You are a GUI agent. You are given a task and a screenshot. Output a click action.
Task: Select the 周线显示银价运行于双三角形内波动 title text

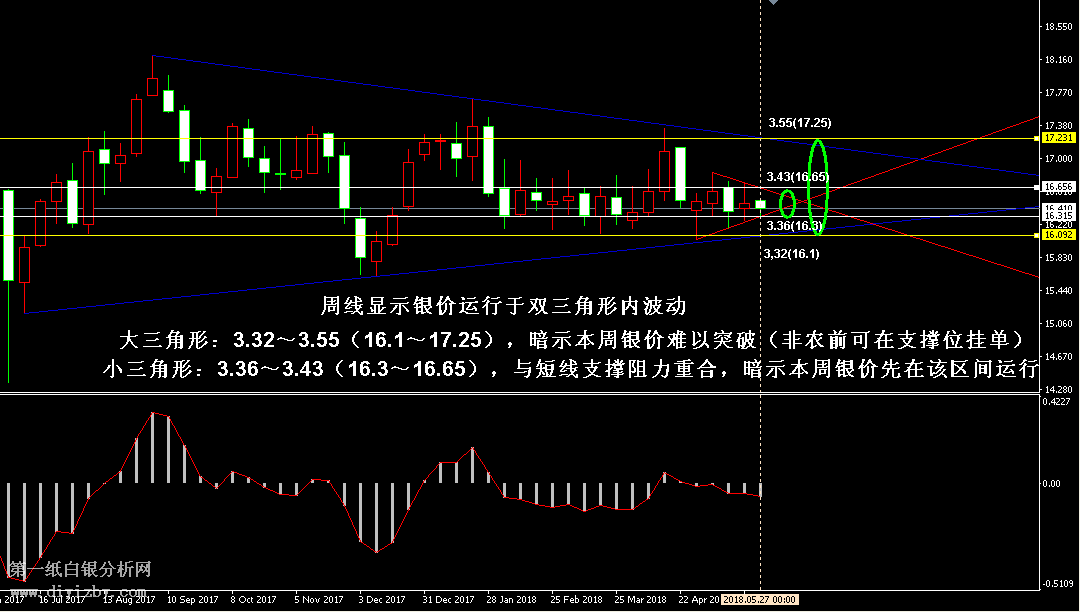[503, 306]
